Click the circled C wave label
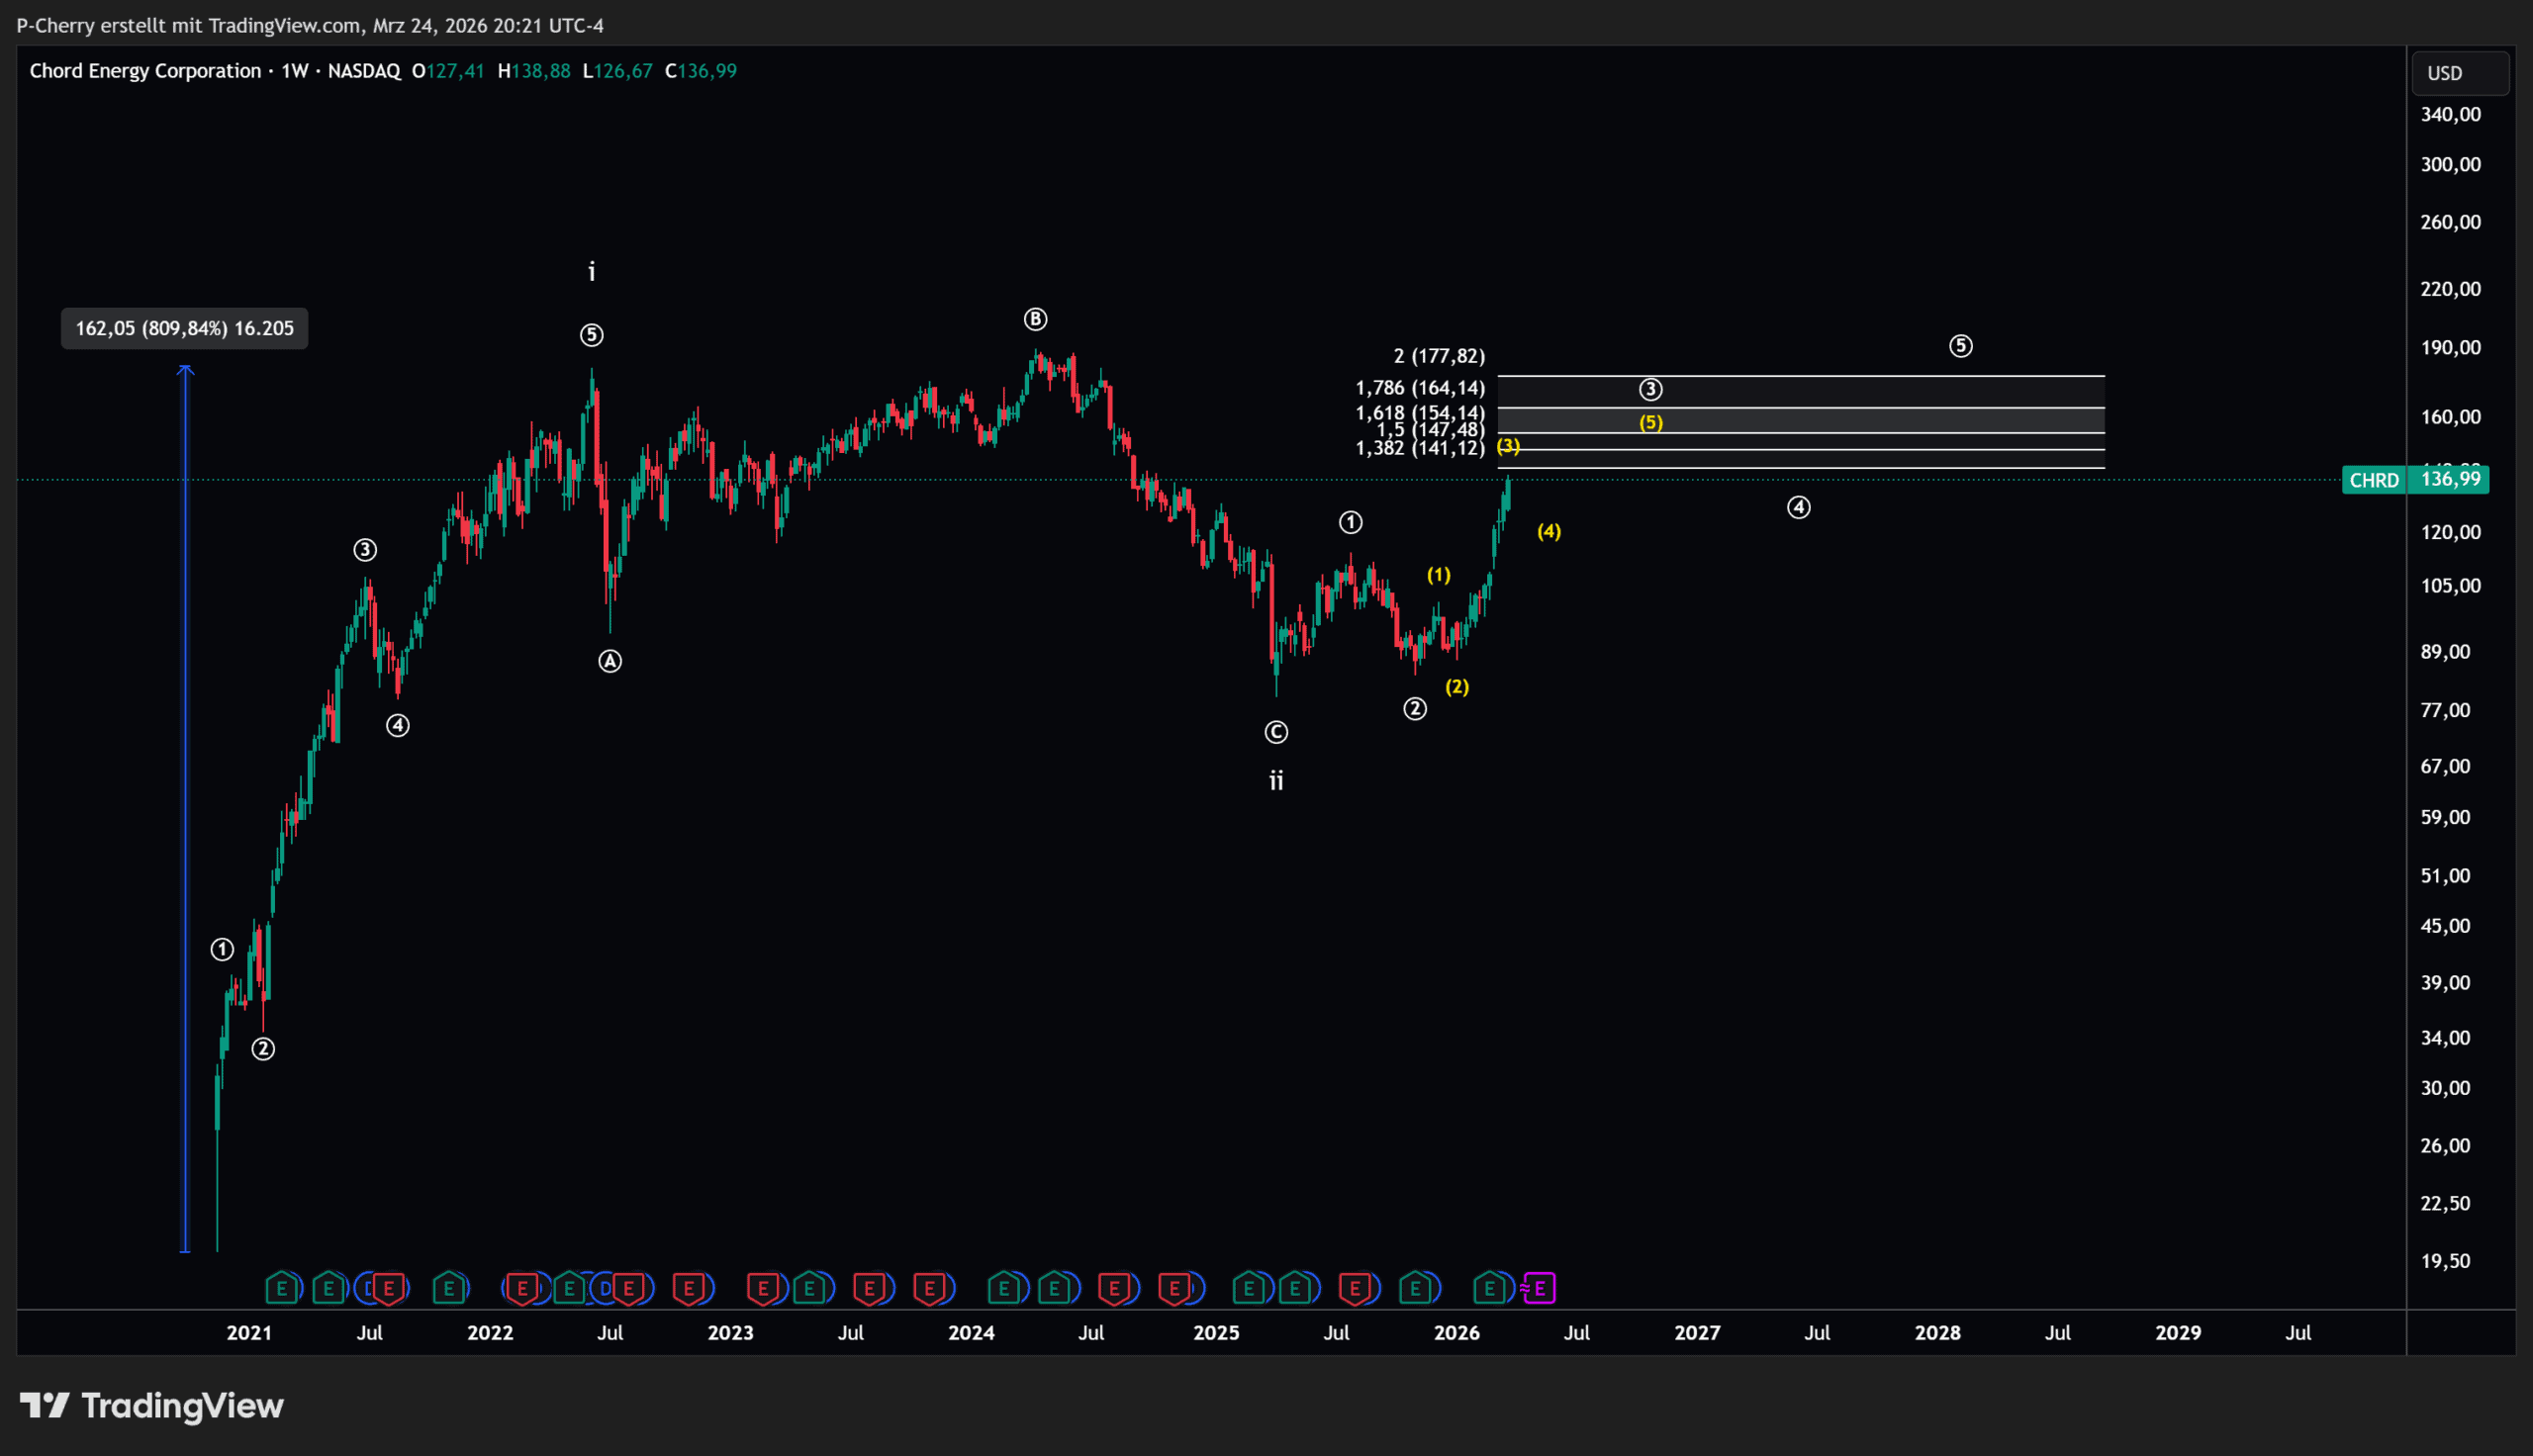 click(1276, 733)
